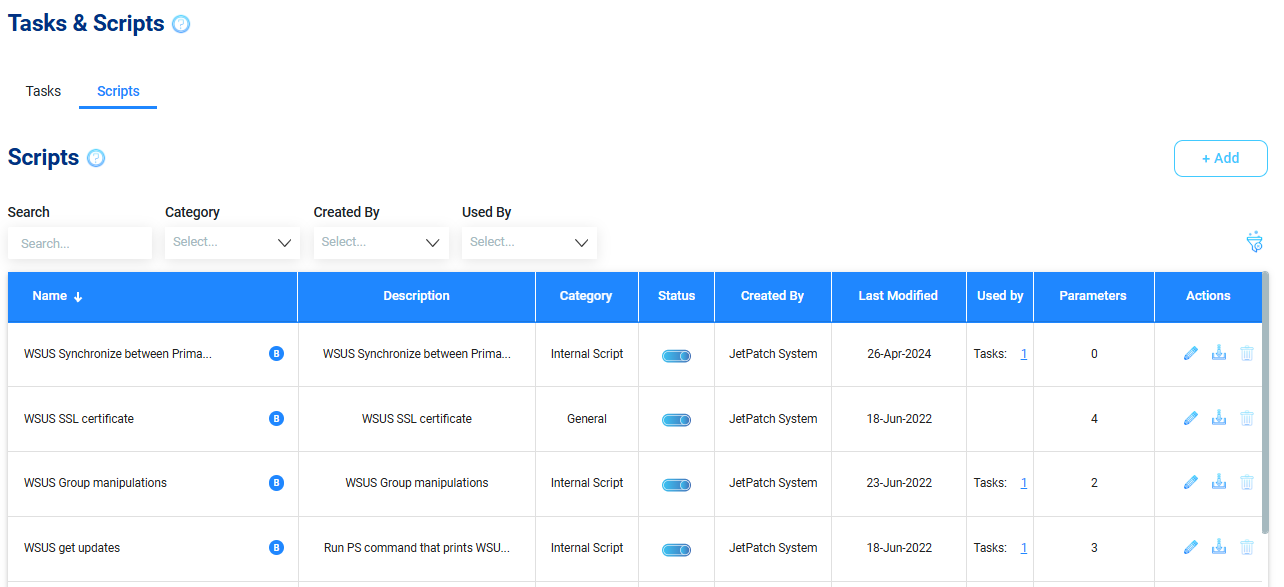The height and width of the screenshot is (587, 1284).
Task: Click parameter count 3 for WSUS get updates
Action: pyautogui.click(x=1094, y=548)
